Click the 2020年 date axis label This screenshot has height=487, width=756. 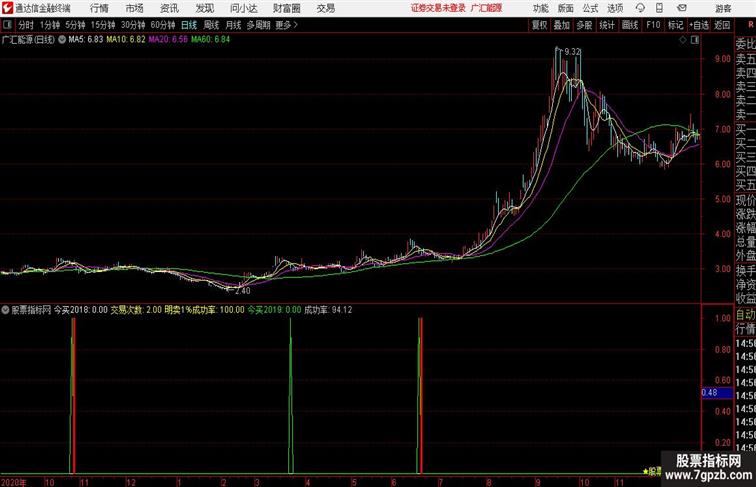[x=14, y=482]
